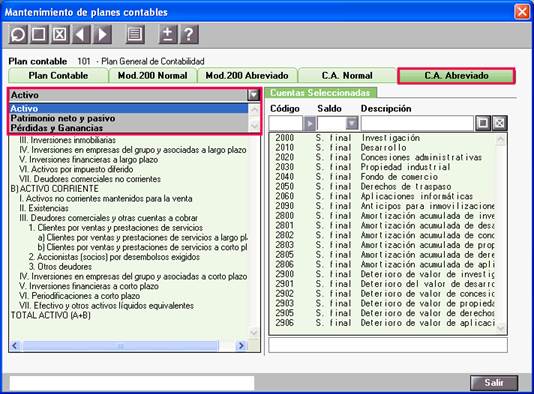Select 1. Clientes por ventas y prestaciones

pyautogui.click(x=115, y=227)
